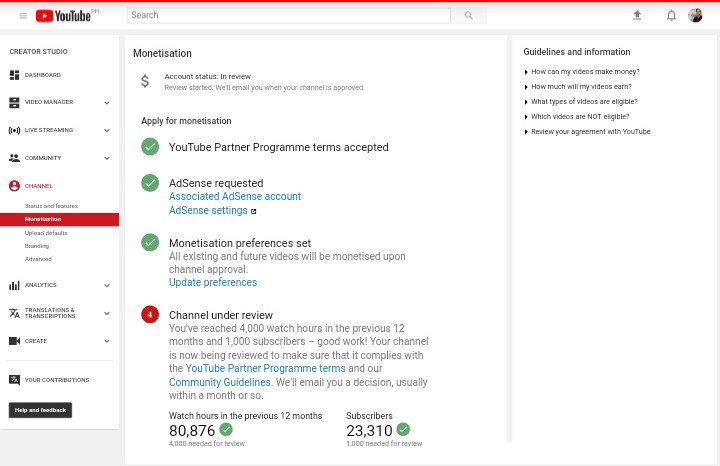Click the red Channel profile icon

pyautogui.click(x=14, y=186)
